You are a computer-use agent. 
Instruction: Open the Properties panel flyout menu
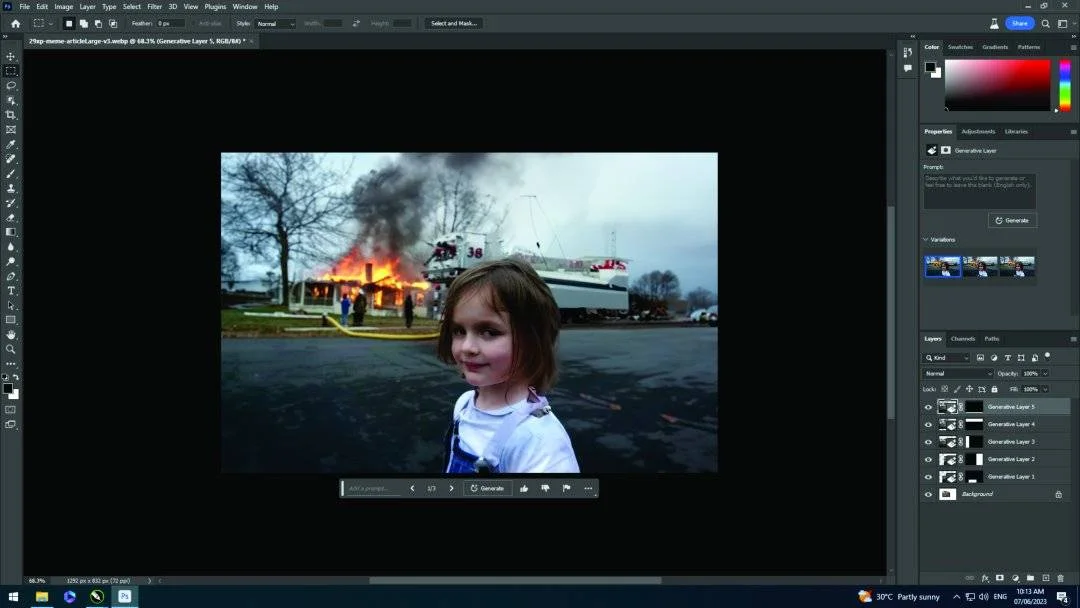point(1073,132)
